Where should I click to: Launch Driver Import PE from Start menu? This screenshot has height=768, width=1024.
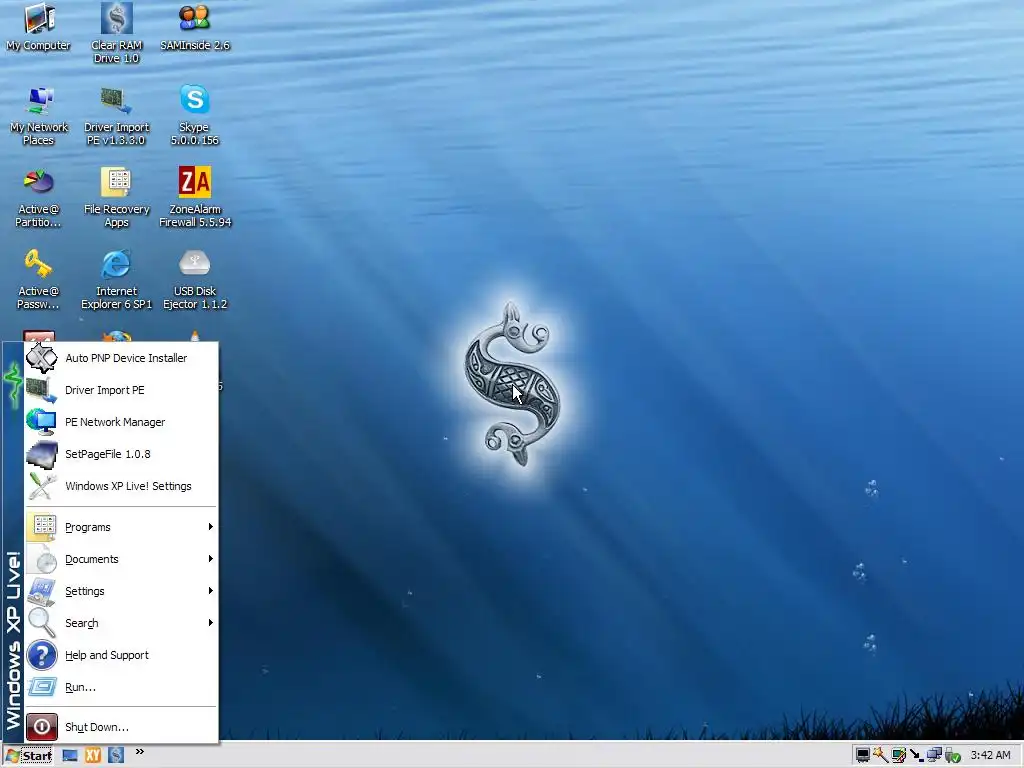point(121,390)
